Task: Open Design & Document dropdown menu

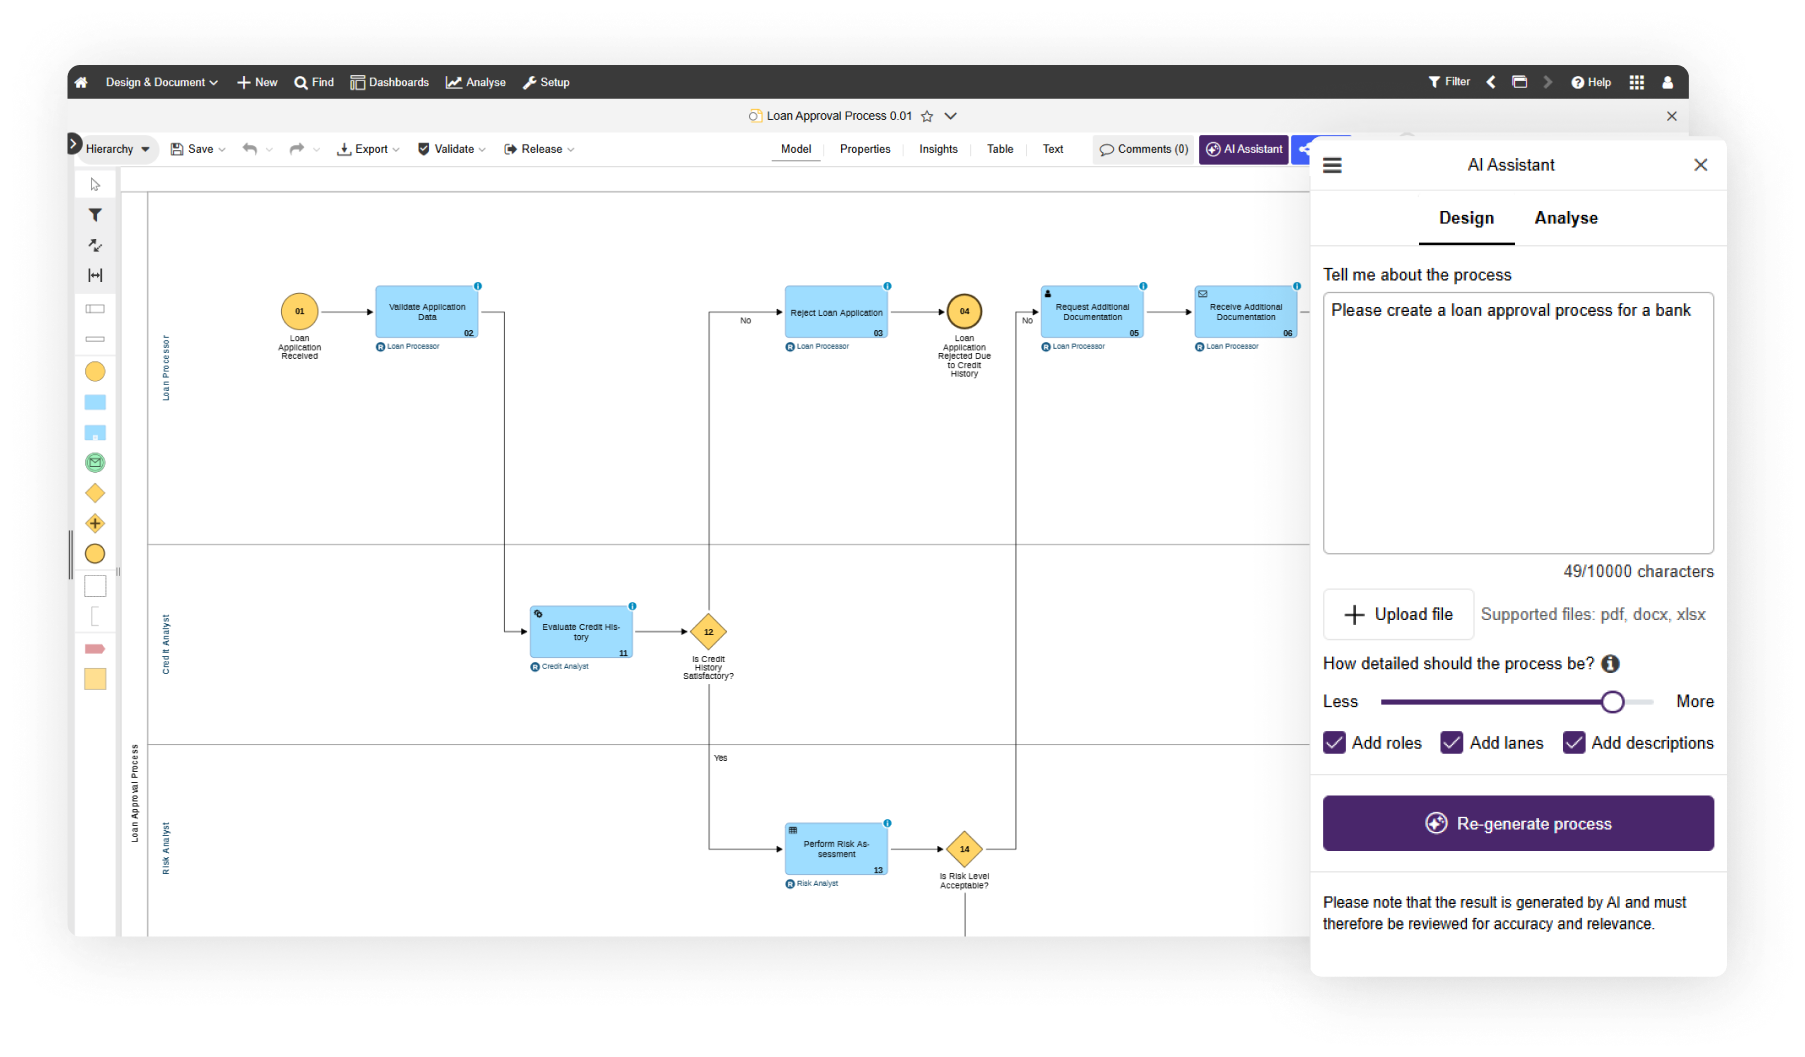Action: click(161, 82)
